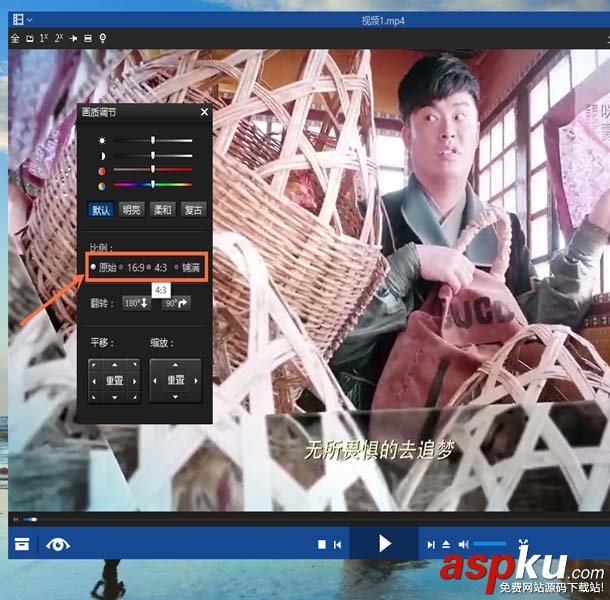
Task: Expand the dropdown arrow beside the logo
Action: click(30, 20)
